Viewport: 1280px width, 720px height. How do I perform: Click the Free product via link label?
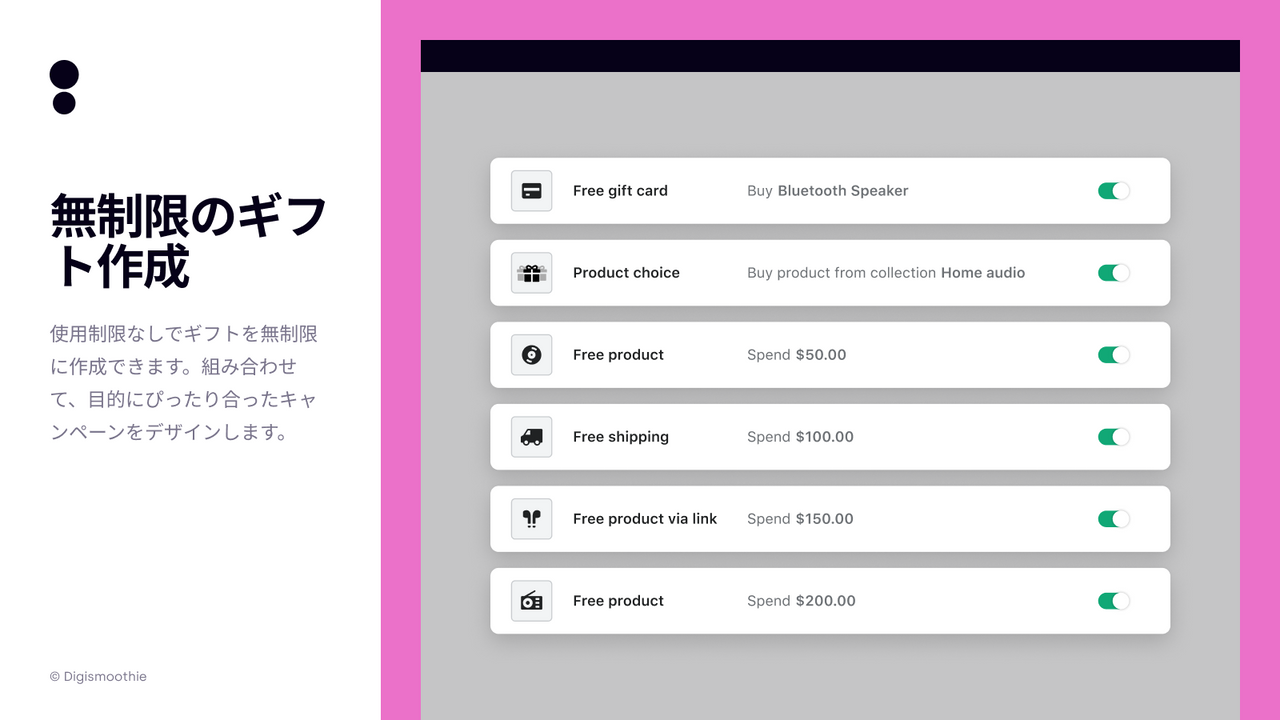pyautogui.click(x=645, y=519)
